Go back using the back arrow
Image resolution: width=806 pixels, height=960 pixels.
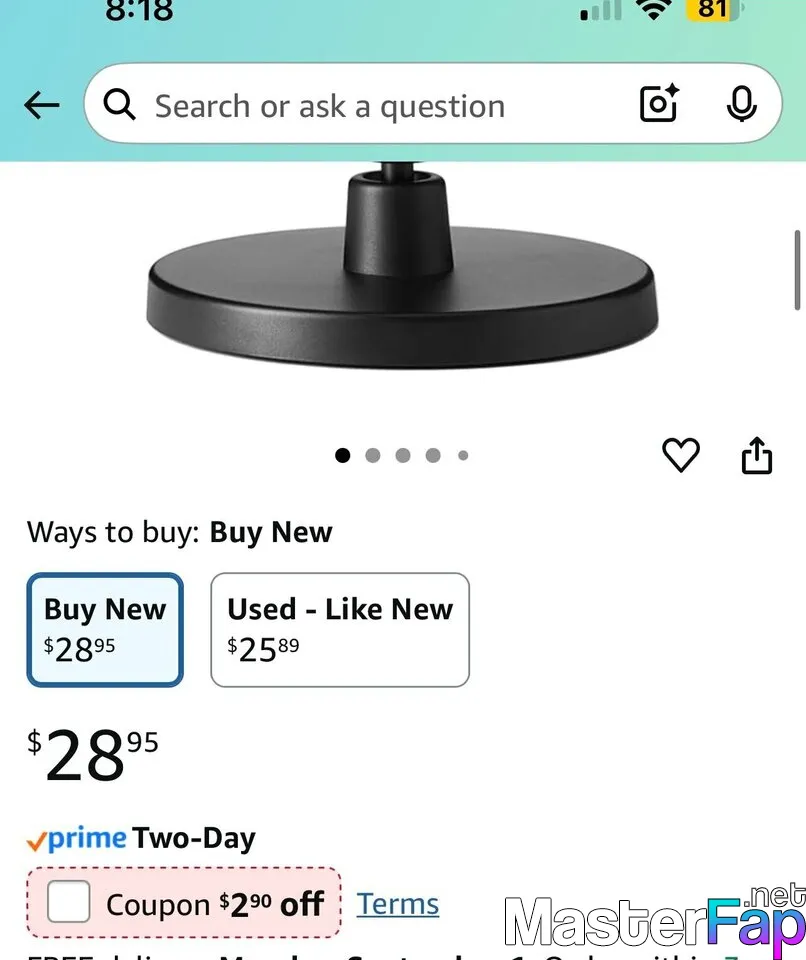point(42,105)
